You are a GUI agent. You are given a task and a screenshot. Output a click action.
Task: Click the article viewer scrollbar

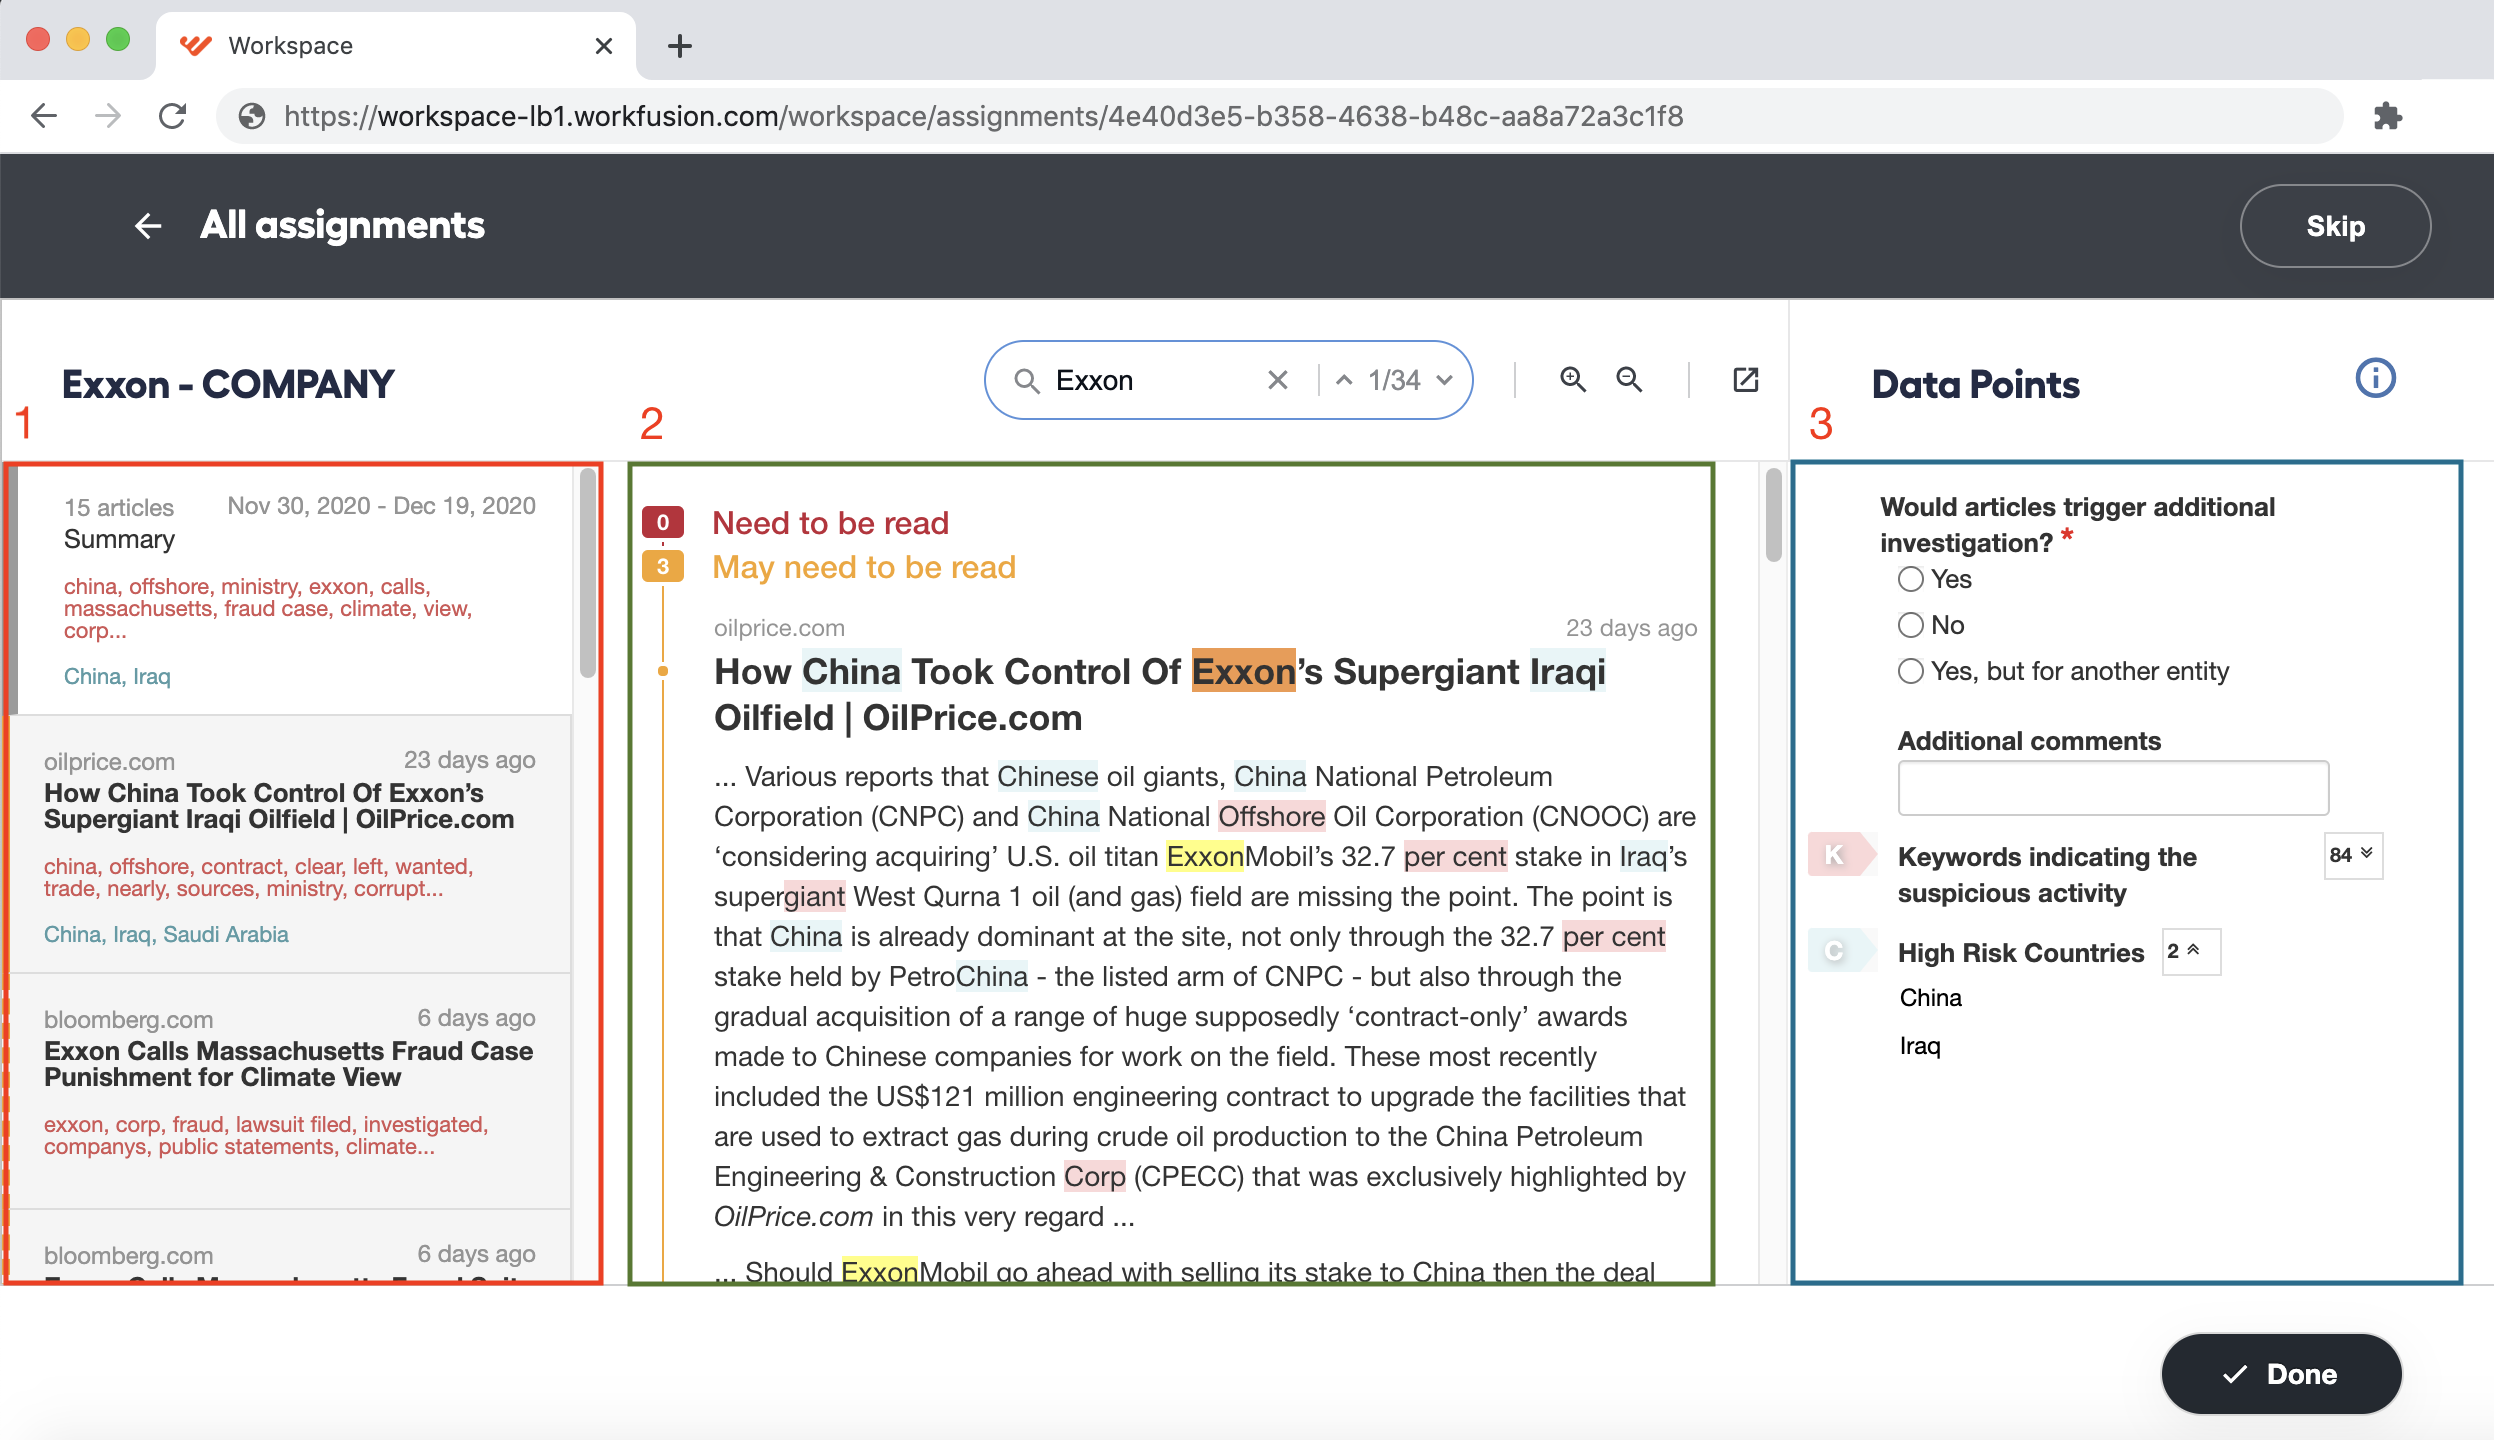[x=1773, y=514]
